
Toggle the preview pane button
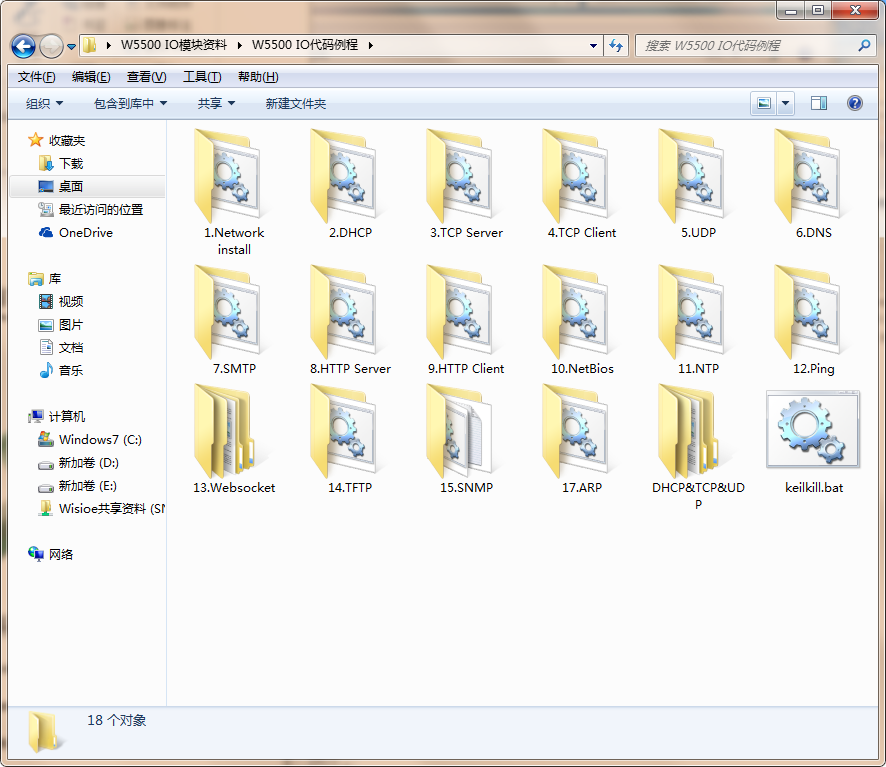819,103
